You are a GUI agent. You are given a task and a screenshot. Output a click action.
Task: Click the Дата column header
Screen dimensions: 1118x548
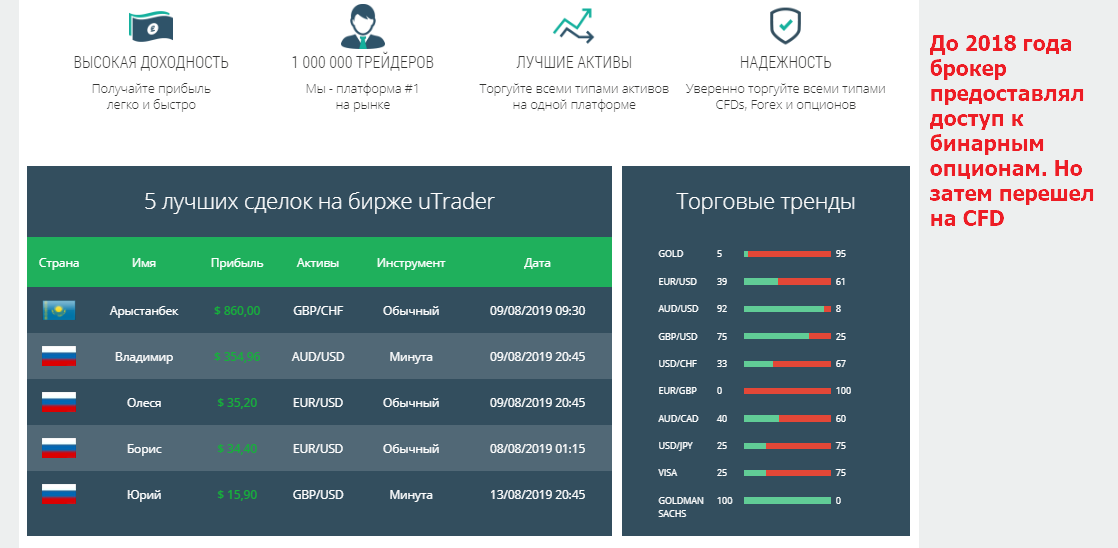538,263
